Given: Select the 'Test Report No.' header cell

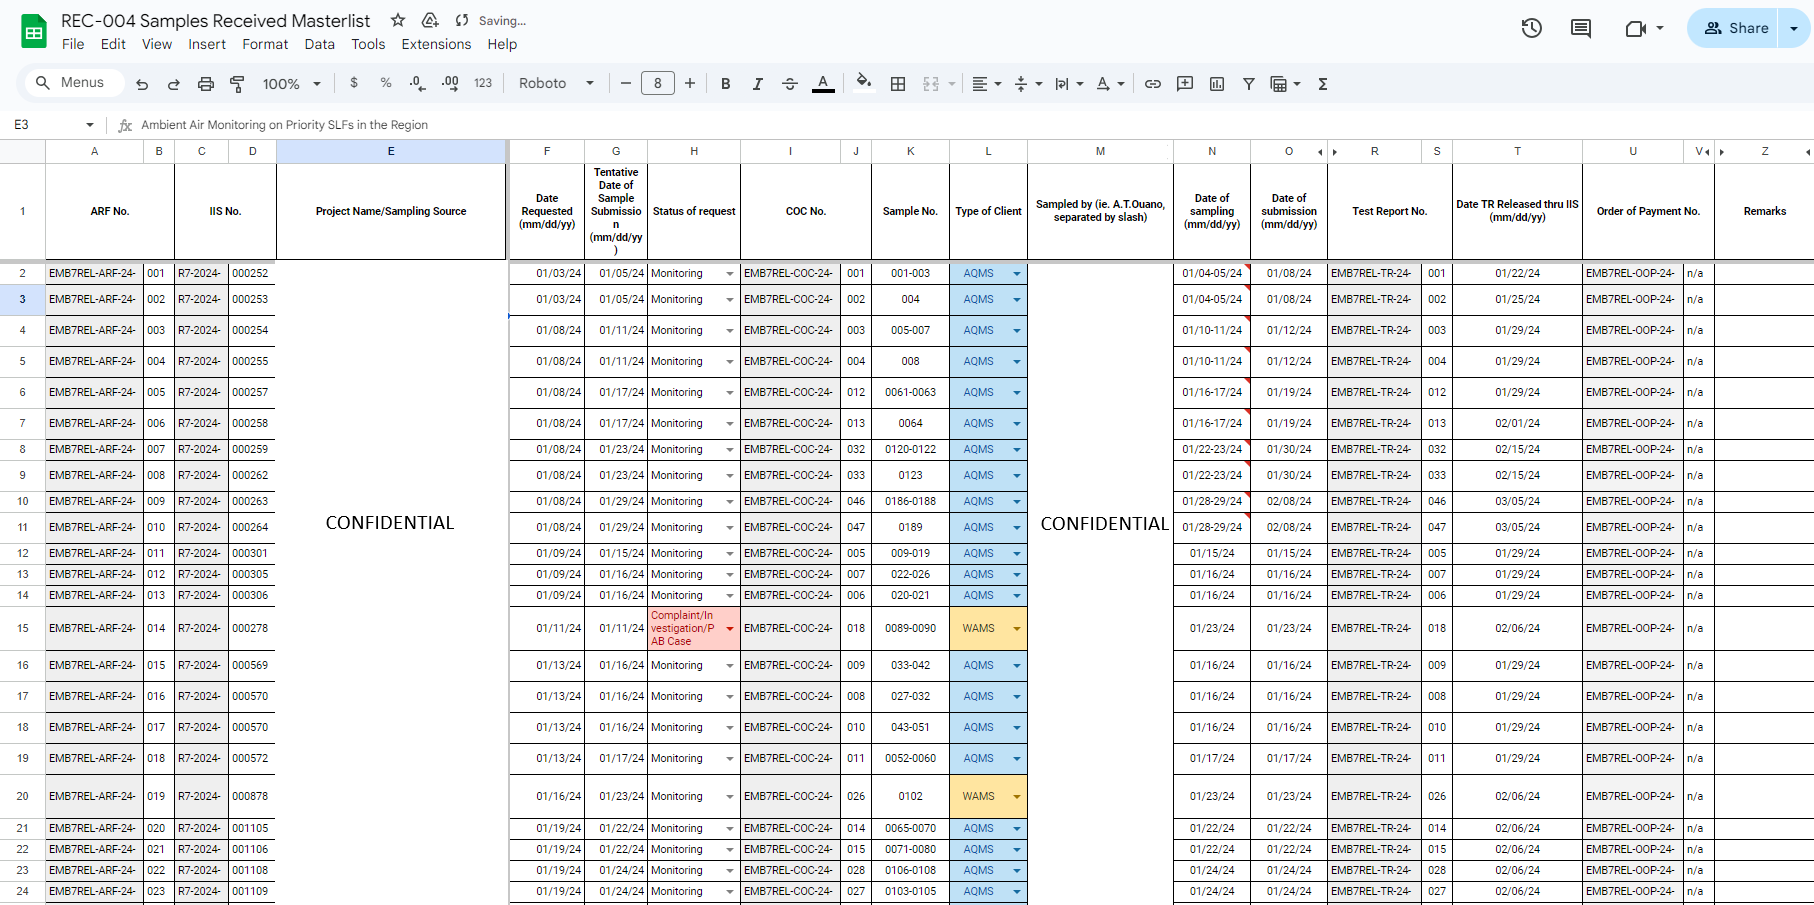Looking at the screenshot, I should (1390, 212).
